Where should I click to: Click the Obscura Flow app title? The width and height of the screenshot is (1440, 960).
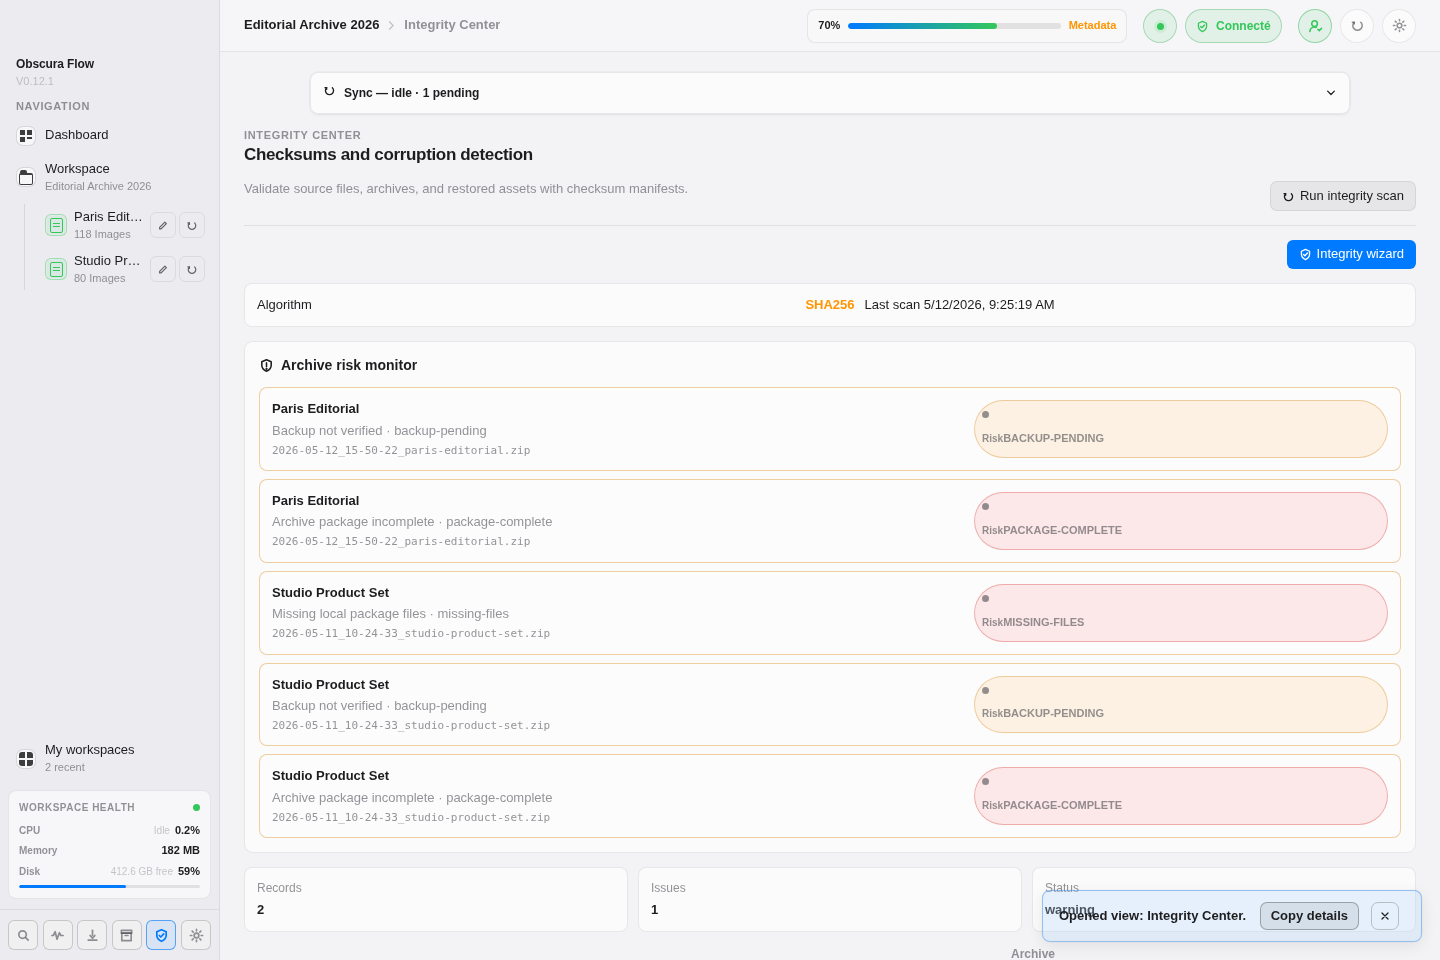55,64
